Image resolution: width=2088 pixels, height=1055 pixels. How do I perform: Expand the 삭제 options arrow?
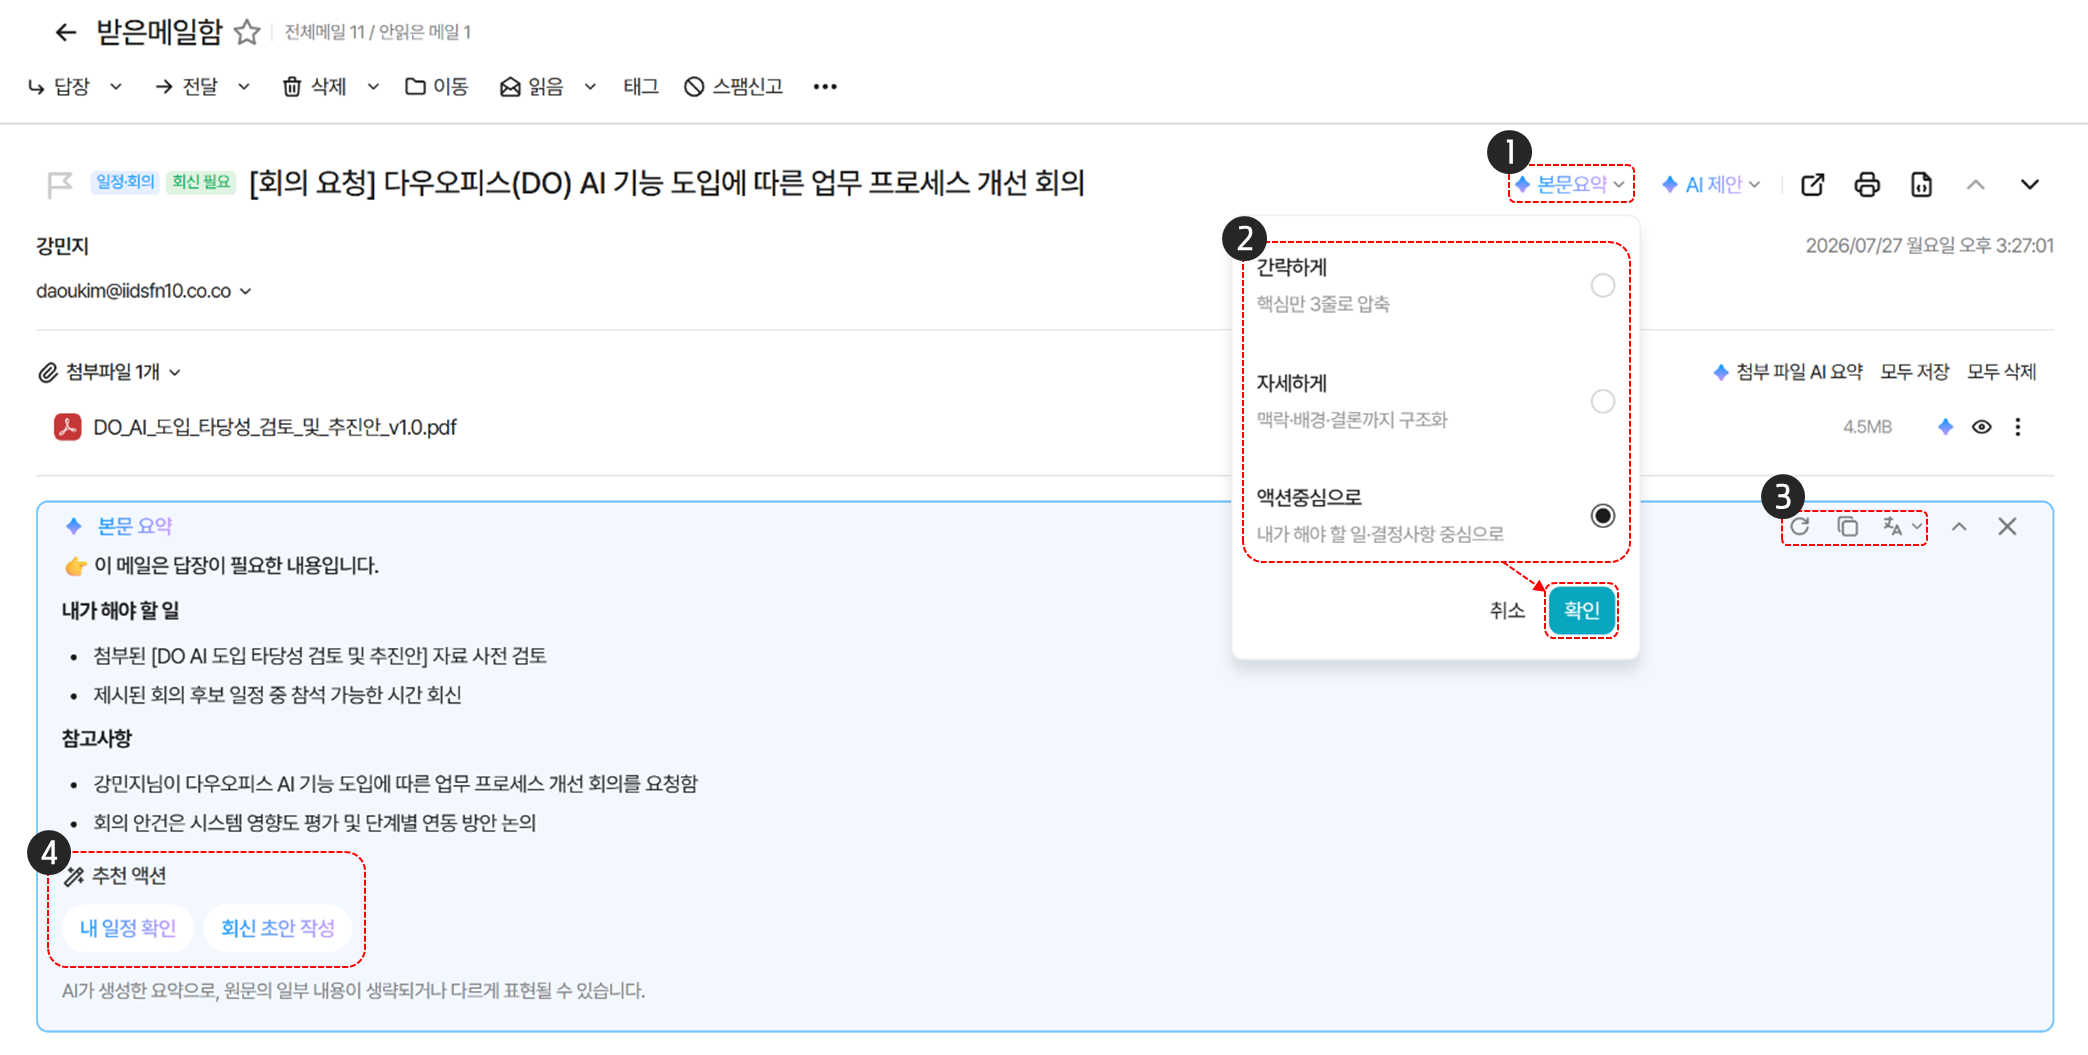pyautogui.click(x=373, y=87)
